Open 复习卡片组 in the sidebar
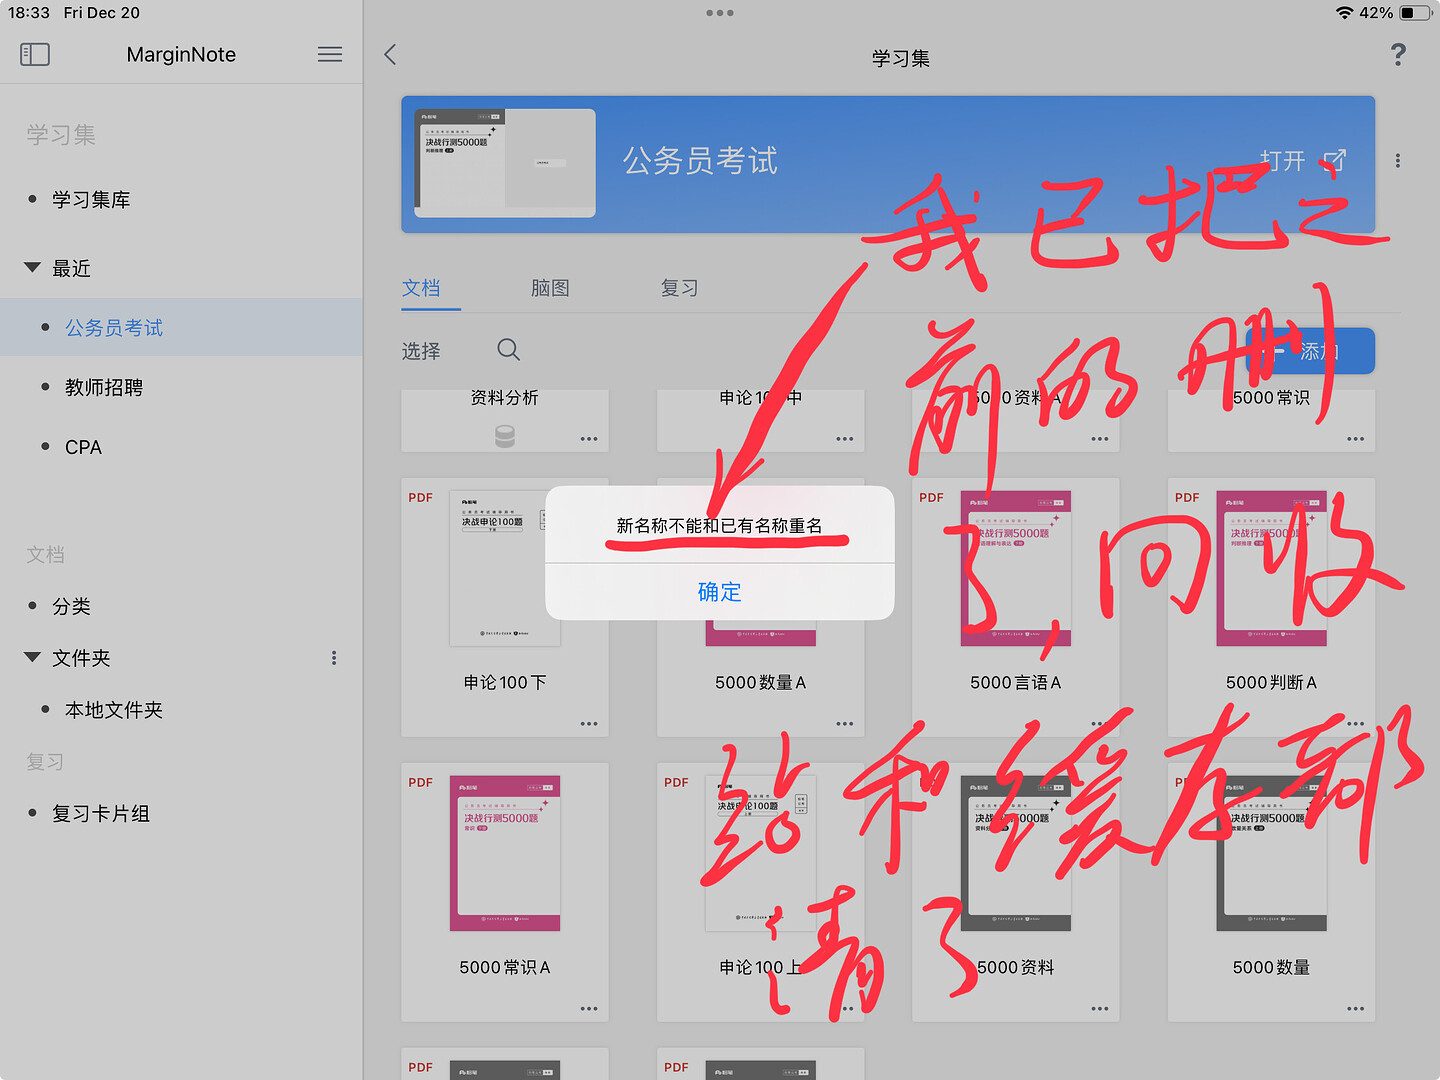Screen dimensions: 1440x1080 click(101, 814)
